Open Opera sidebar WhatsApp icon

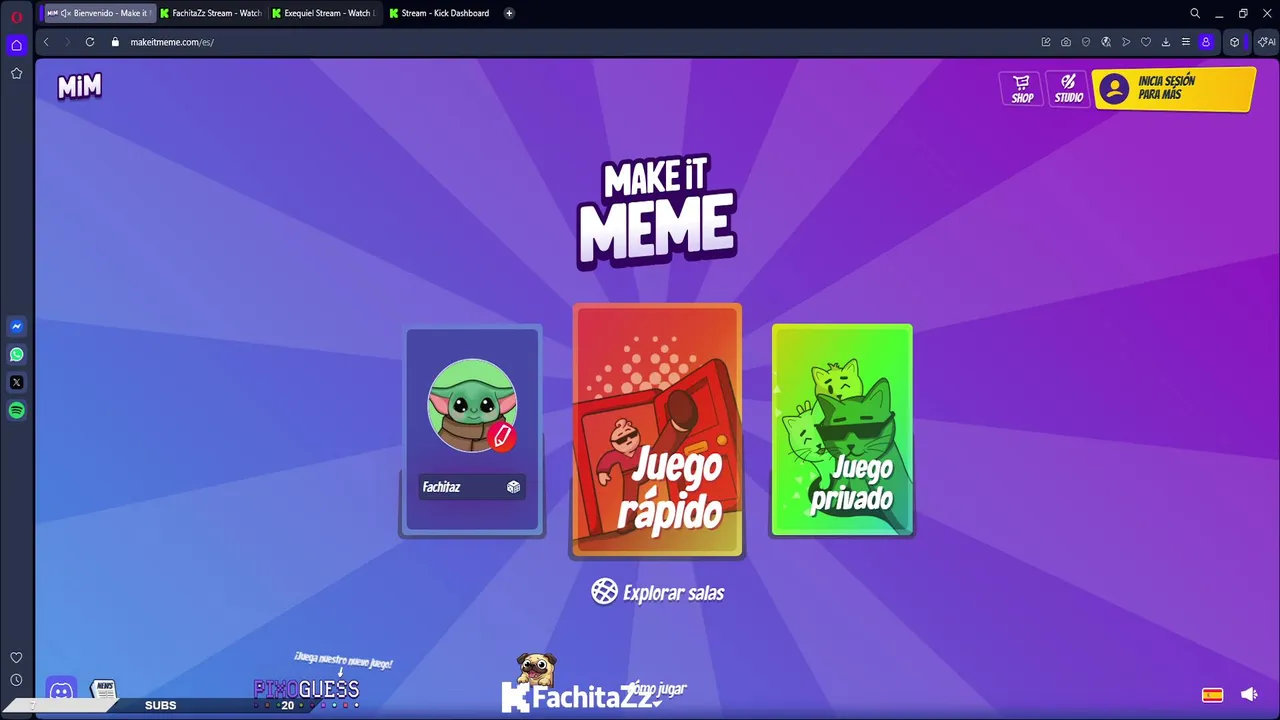[x=16, y=354]
